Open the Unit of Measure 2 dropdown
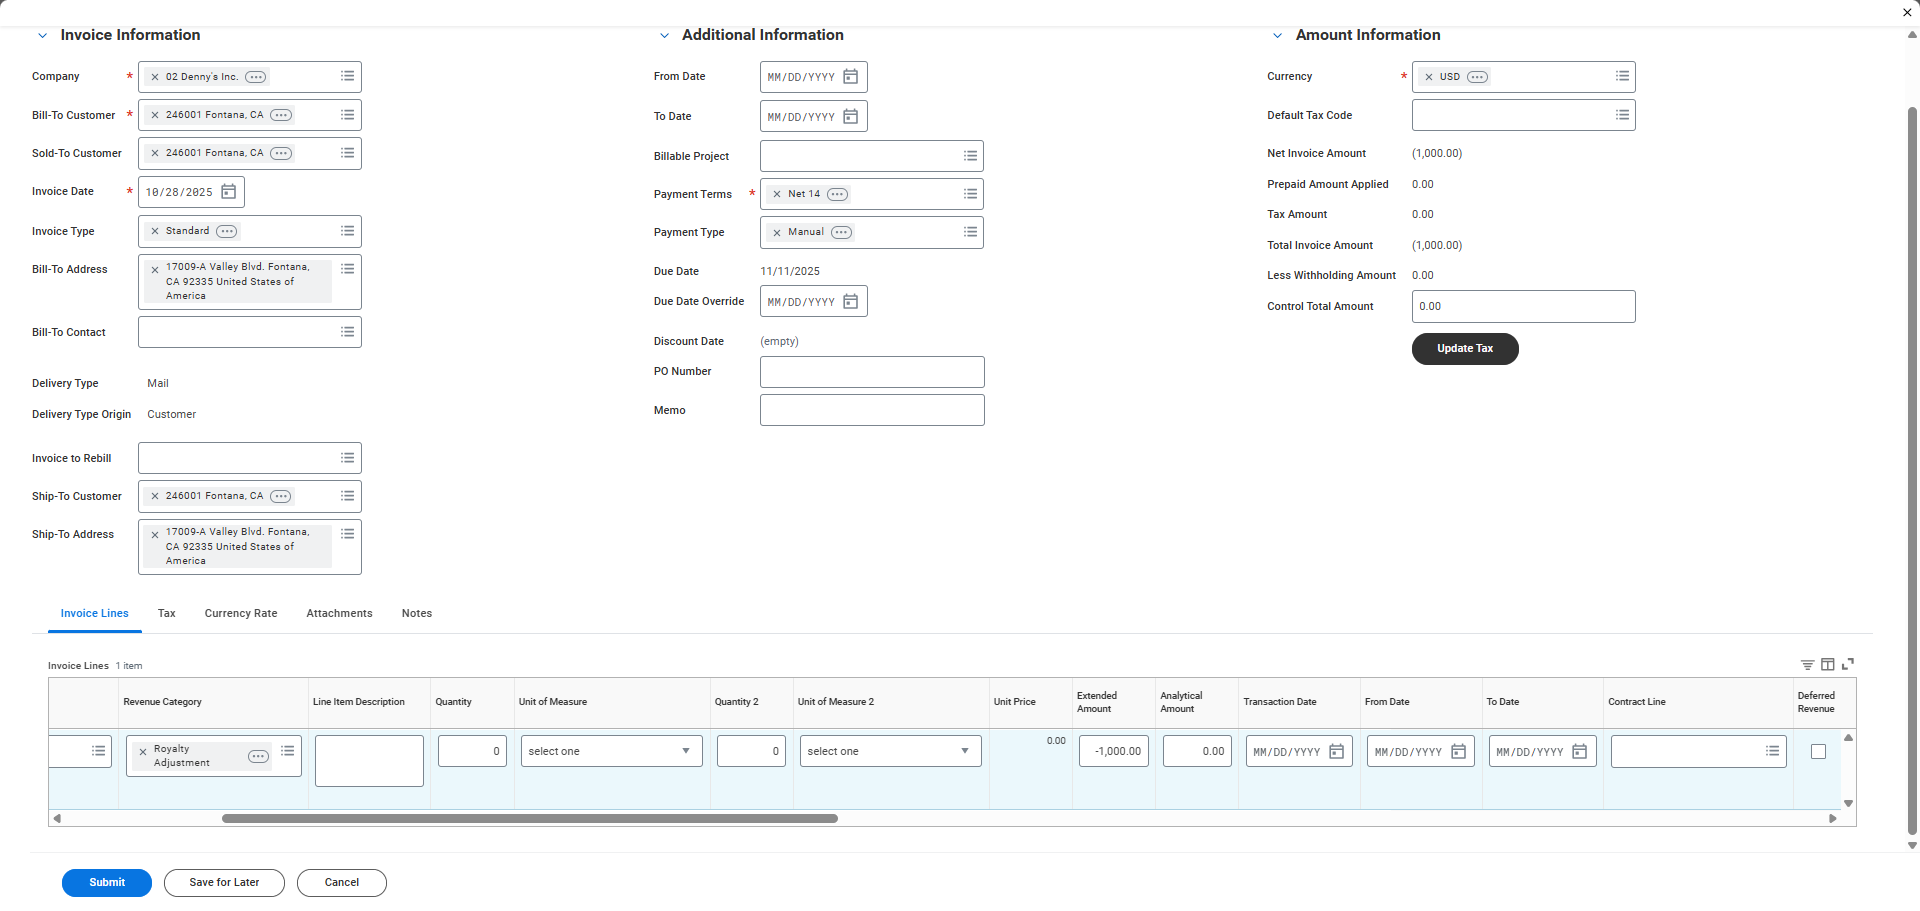The width and height of the screenshot is (1920, 911). click(890, 752)
